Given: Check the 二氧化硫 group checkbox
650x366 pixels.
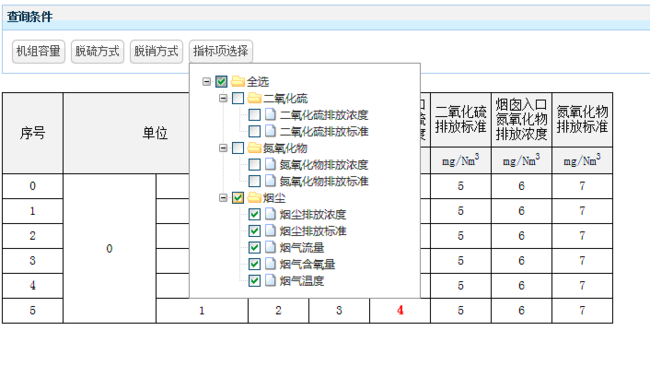Looking at the screenshot, I should point(238,98).
